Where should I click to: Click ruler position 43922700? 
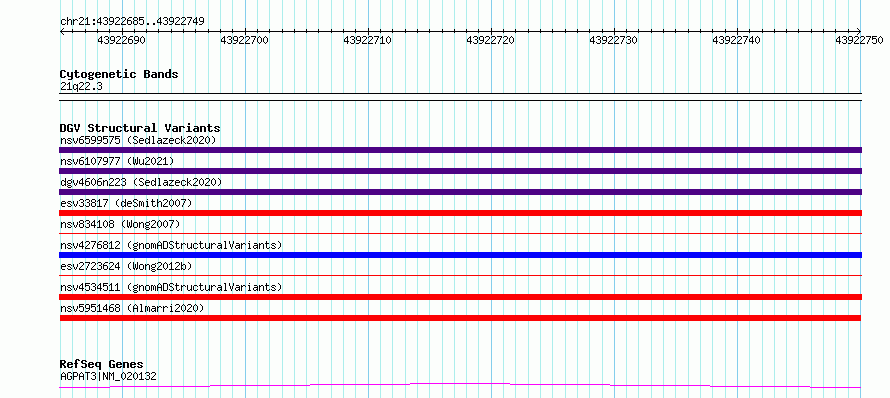245,40
